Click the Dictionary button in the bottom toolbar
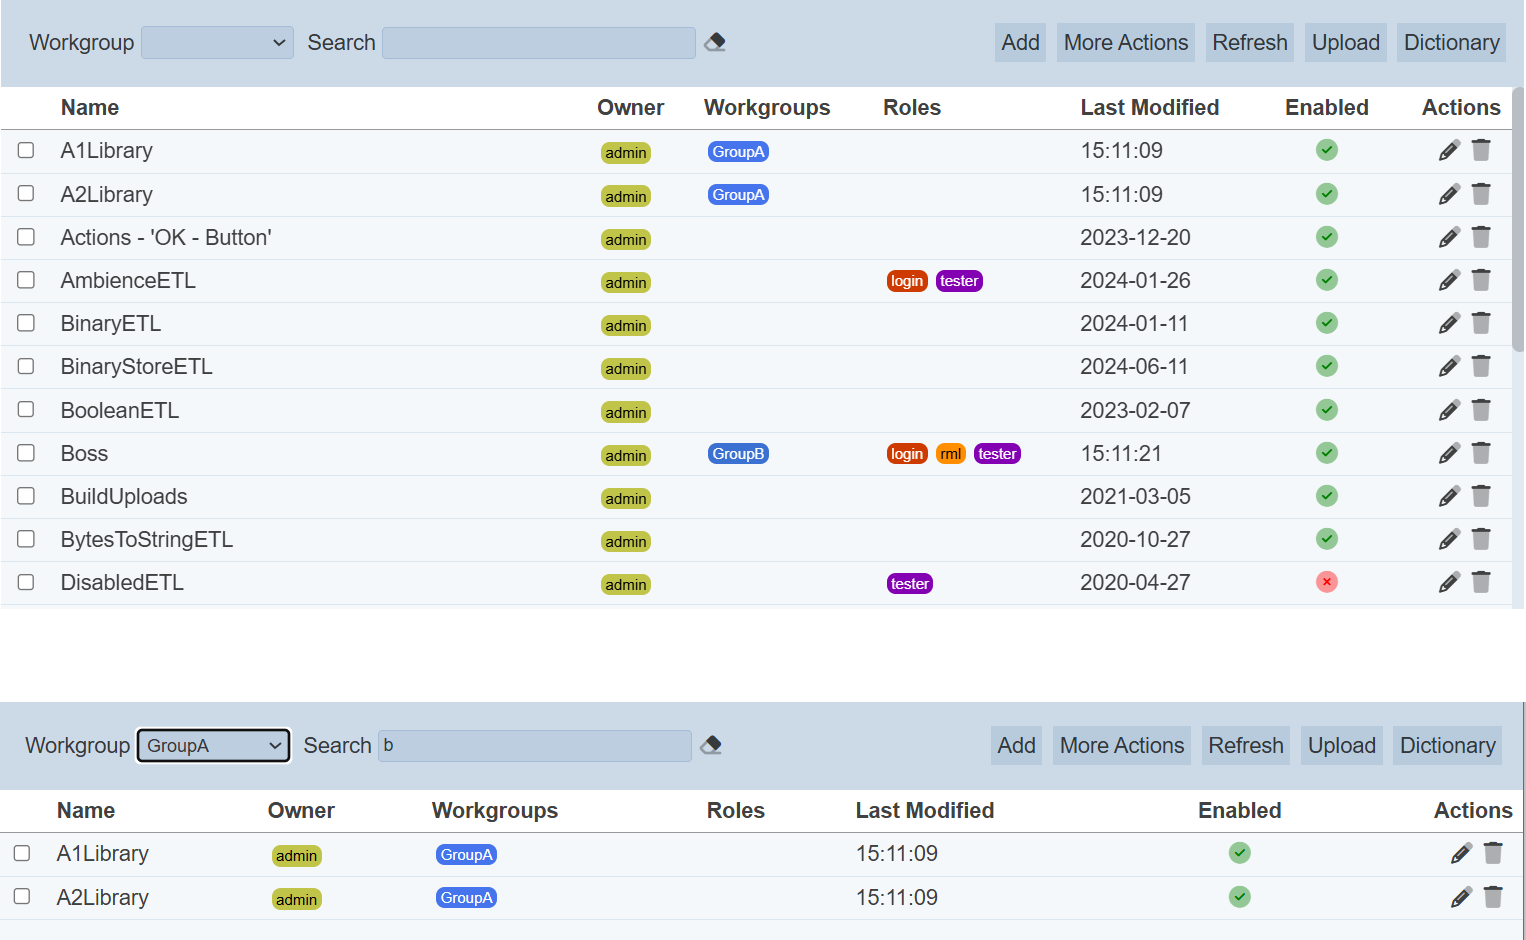 pos(1447,746)
